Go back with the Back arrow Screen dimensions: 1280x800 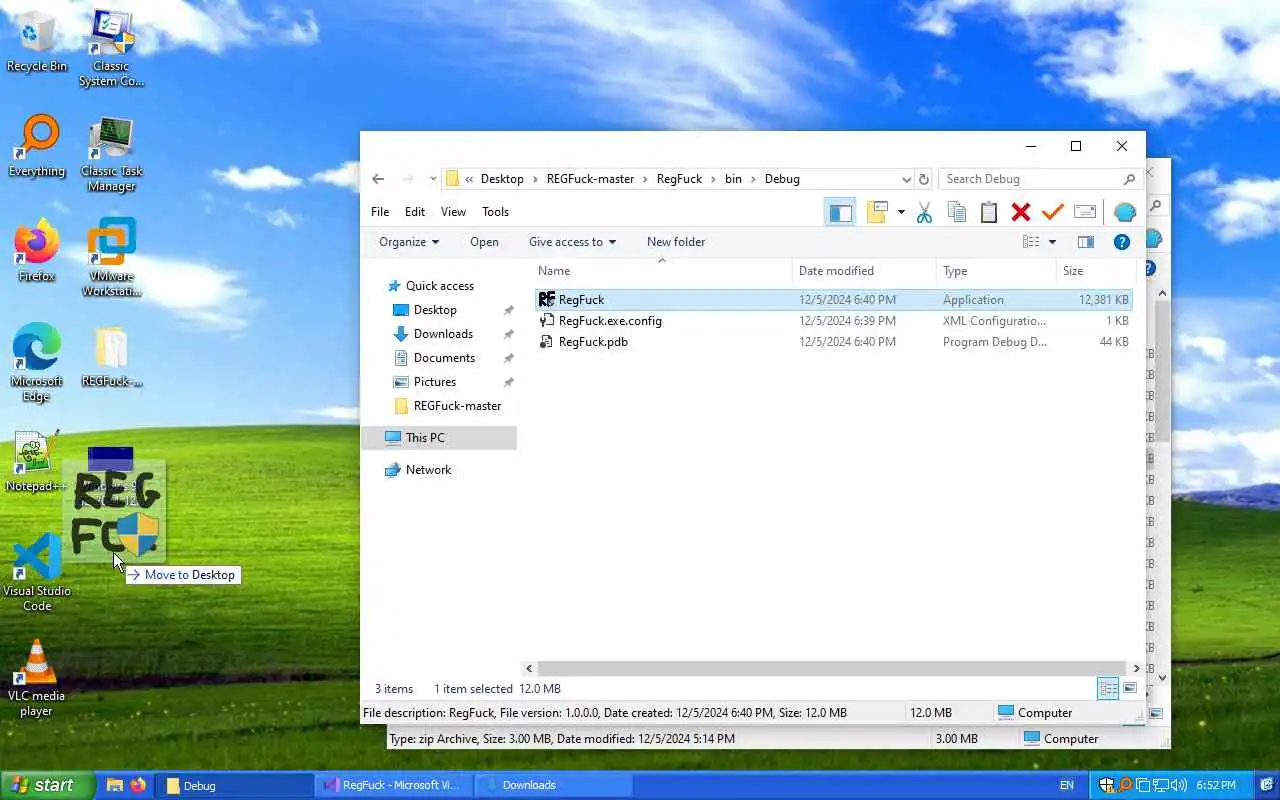pyautogui.click(x=377, y=179)
